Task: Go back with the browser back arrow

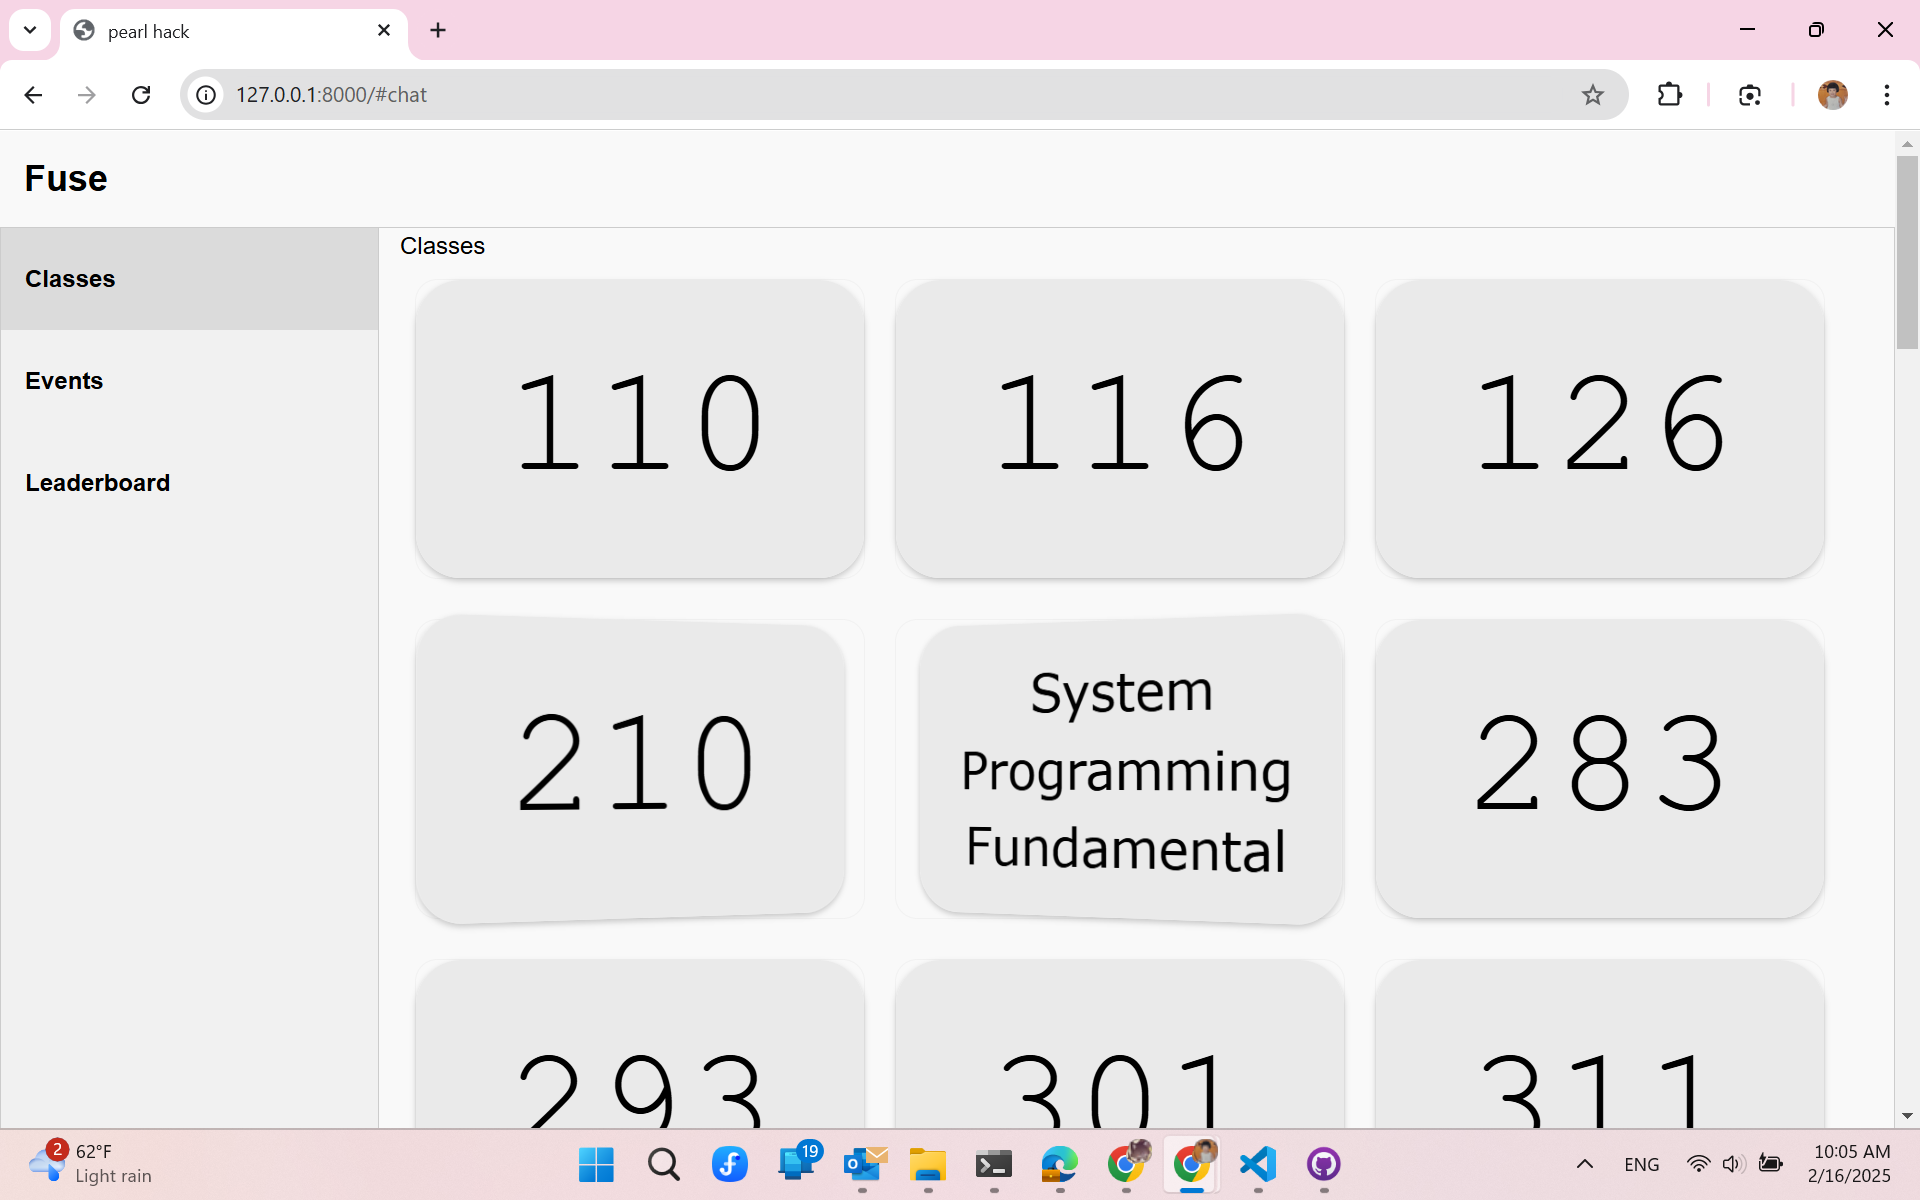Action: 33,95
